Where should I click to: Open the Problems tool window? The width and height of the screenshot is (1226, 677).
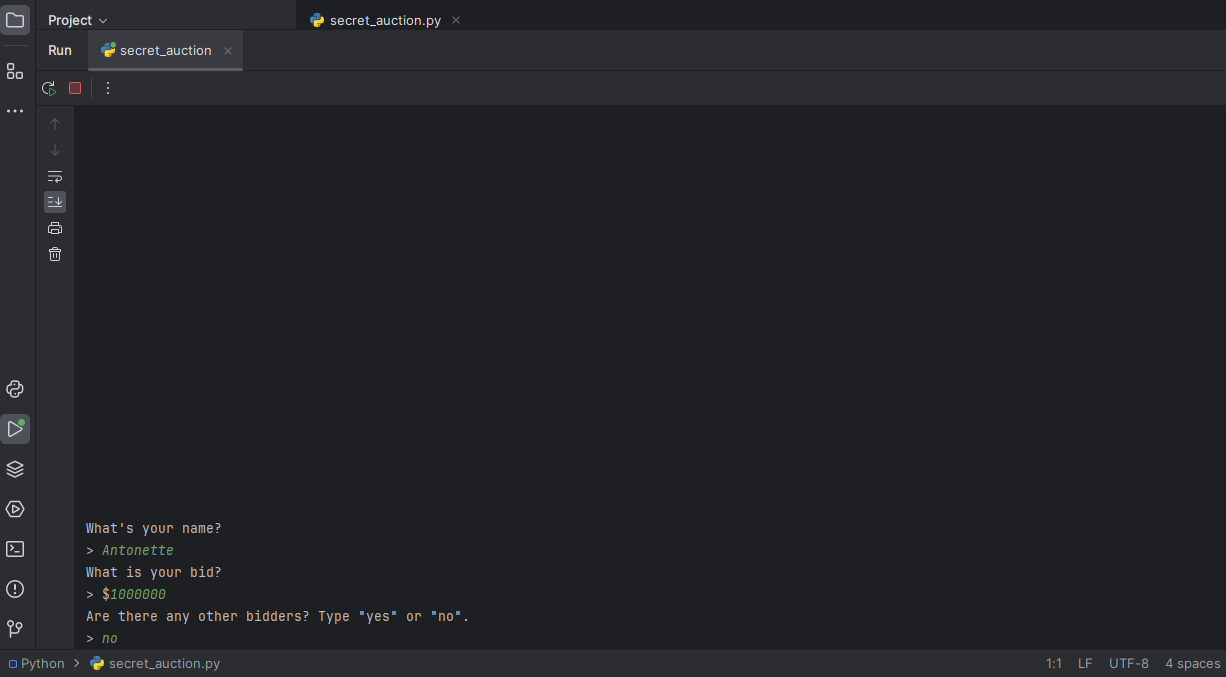pyautogui.click(x=15, y=589)
